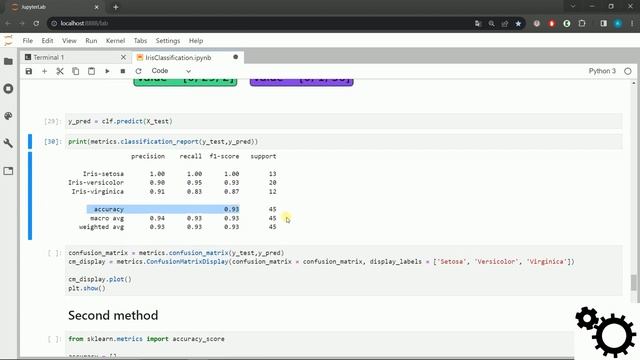Open the browser zoom magnifier icon

click(491, 24)
